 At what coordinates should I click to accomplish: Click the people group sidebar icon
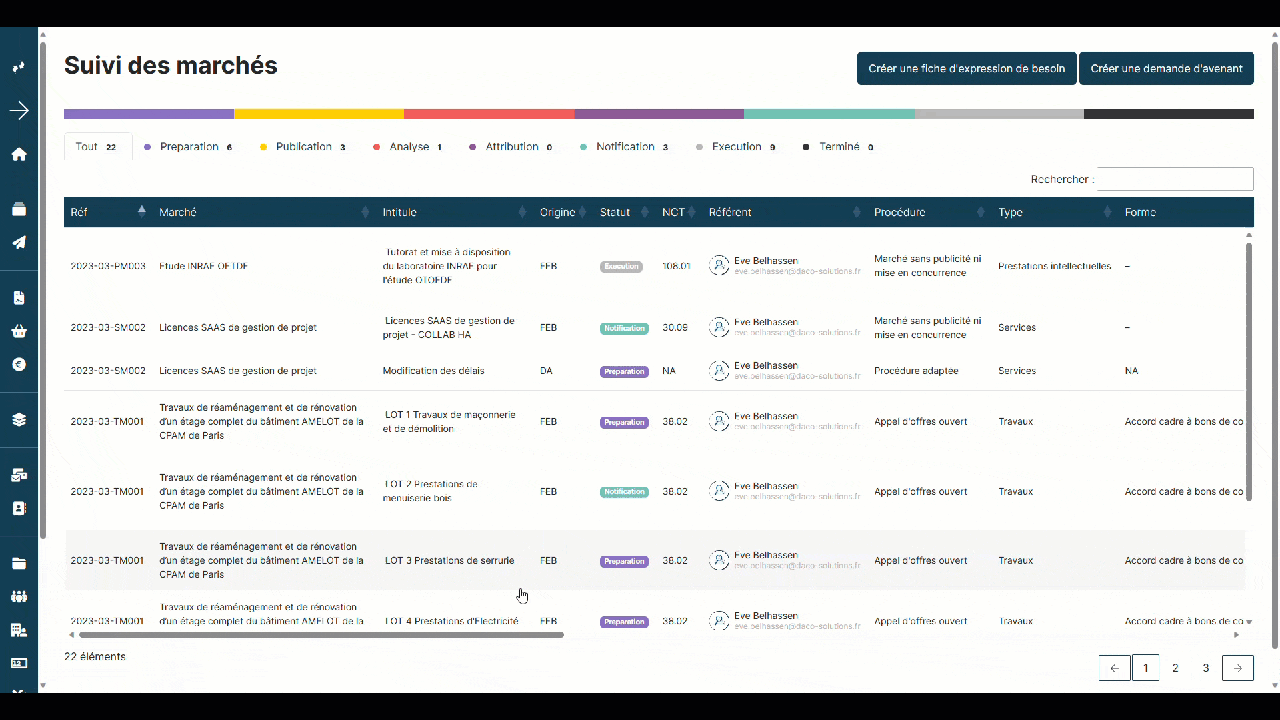(x=19, y=596)
